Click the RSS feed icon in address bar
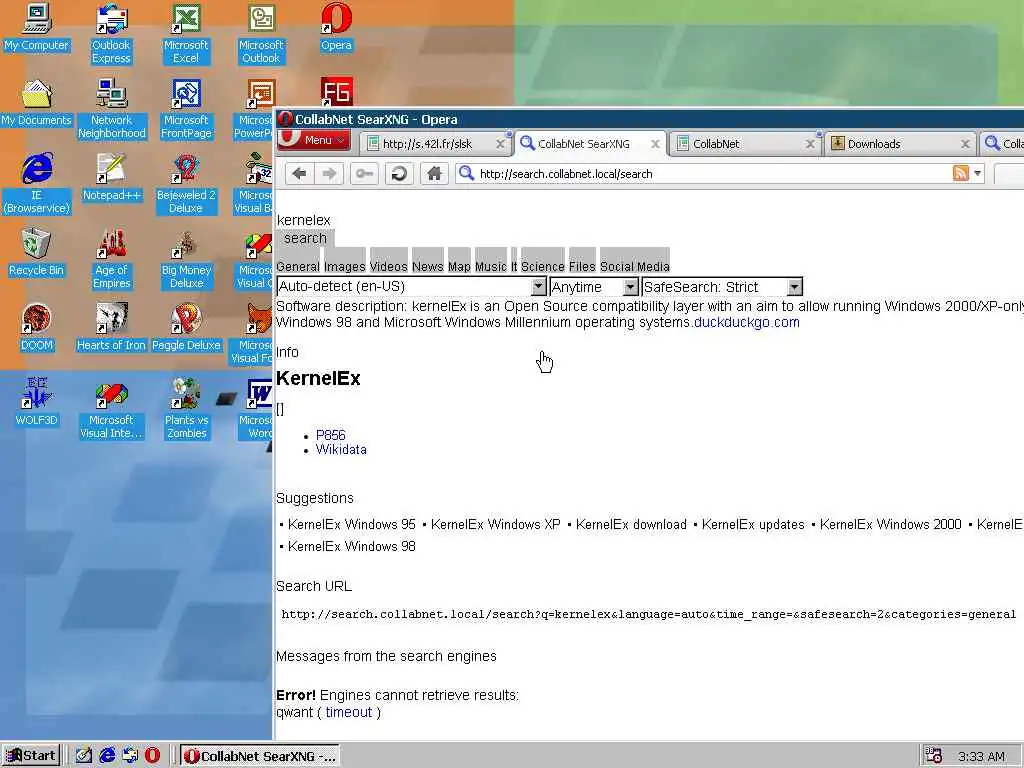The width and height of the screenshot is (1024, 768). [961, 174]
